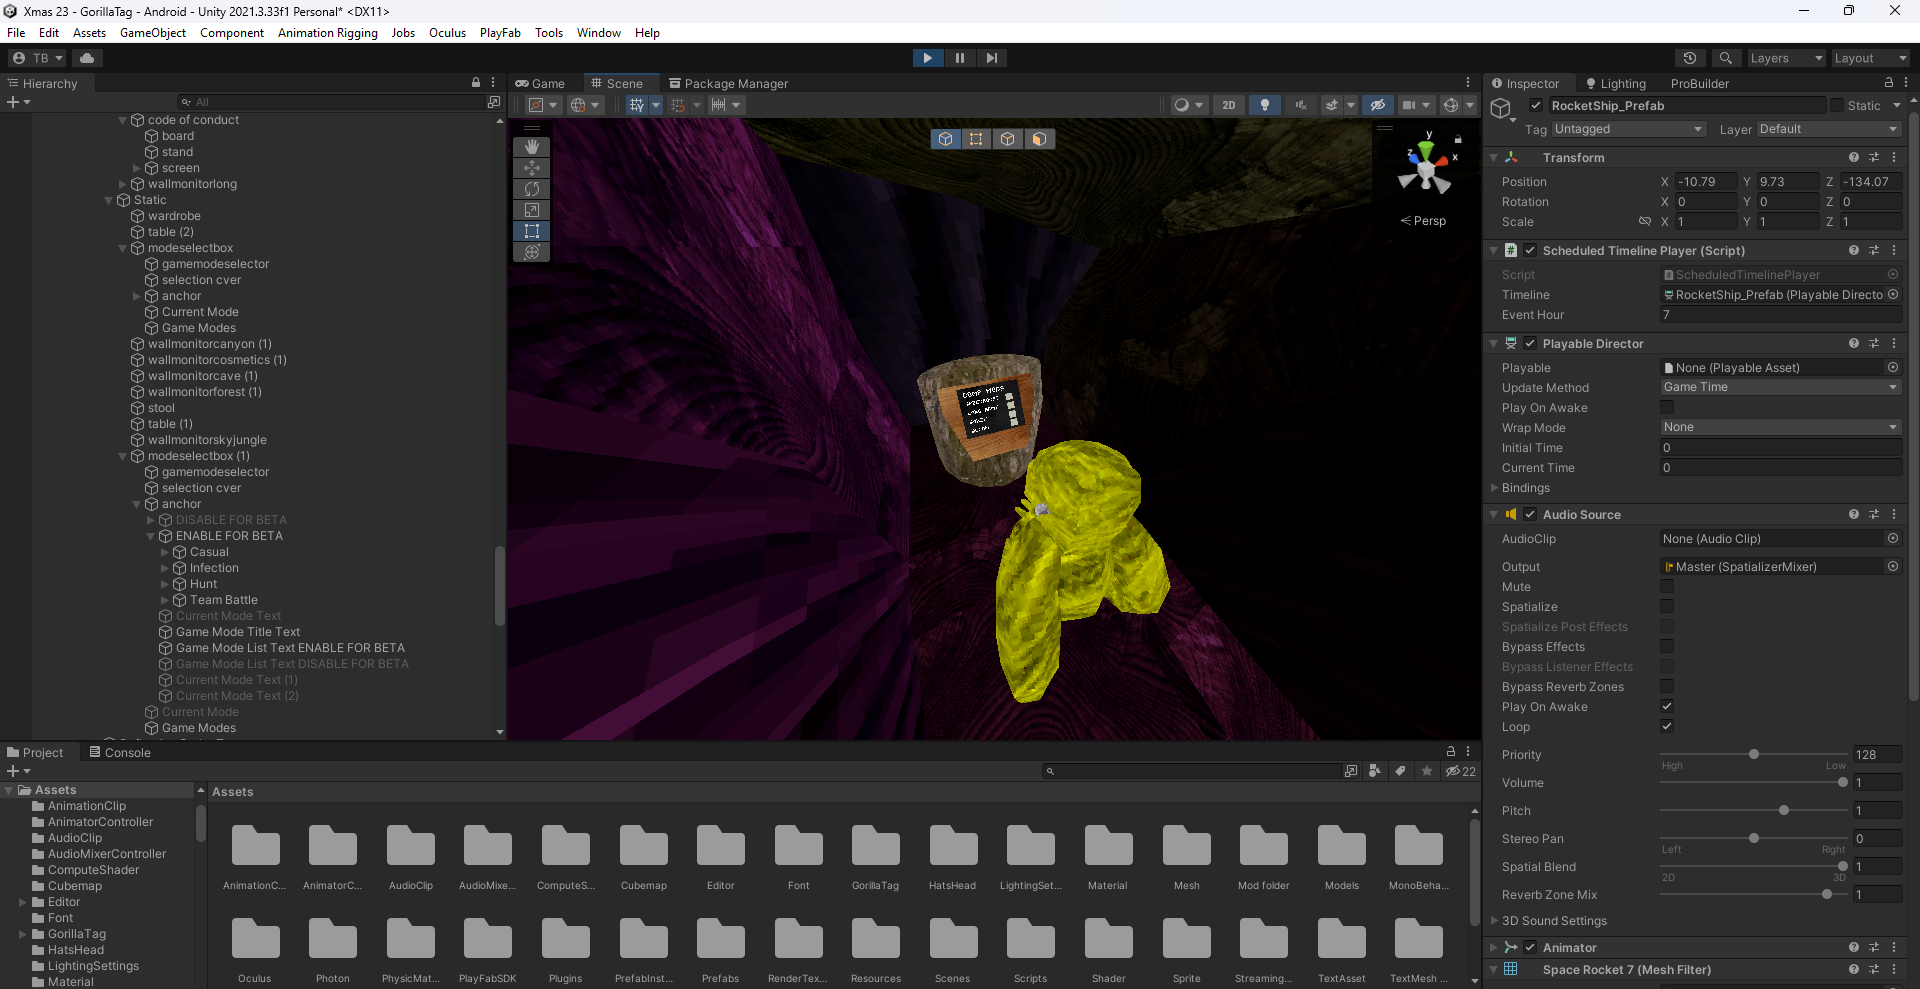Toggle RocketShip_Prefab active checkbox
The width and height of the screenshot is (1920, 989).
tap(1536, 106)
